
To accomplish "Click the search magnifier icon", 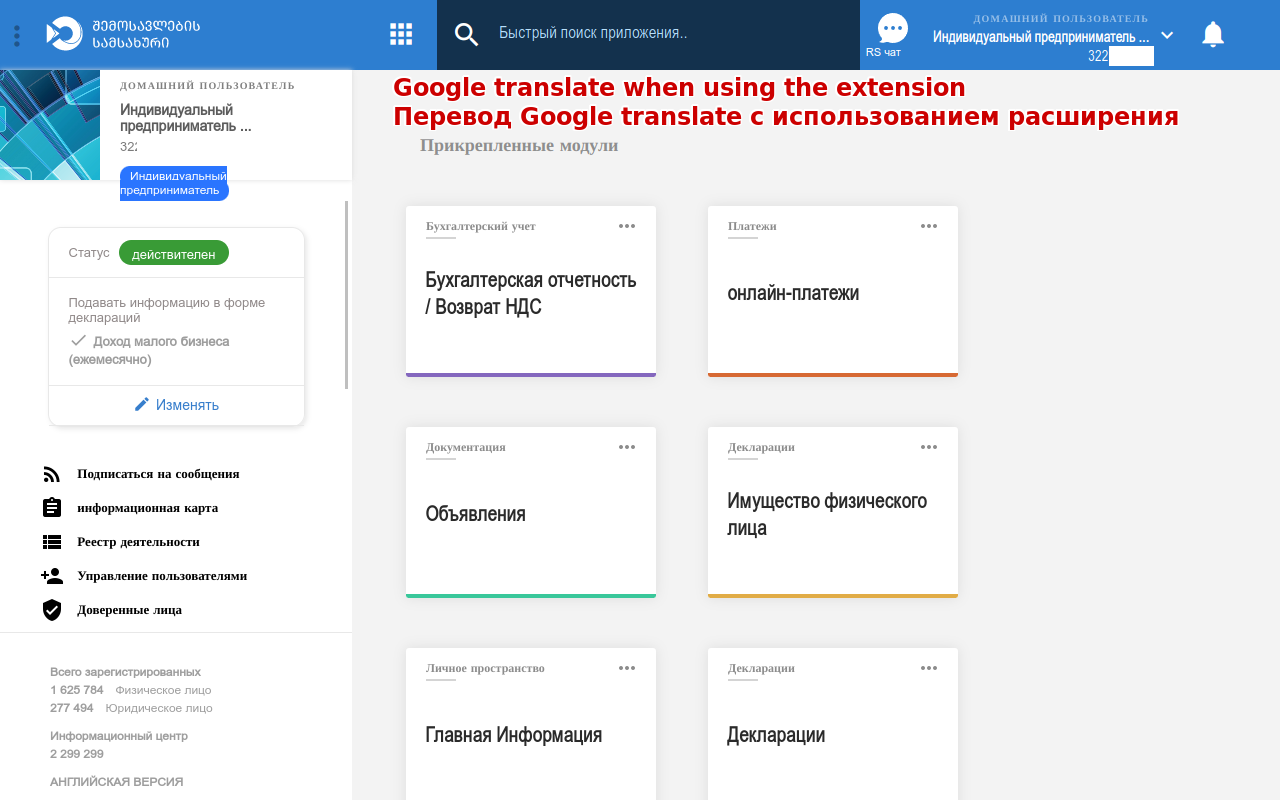I will 466,33.
